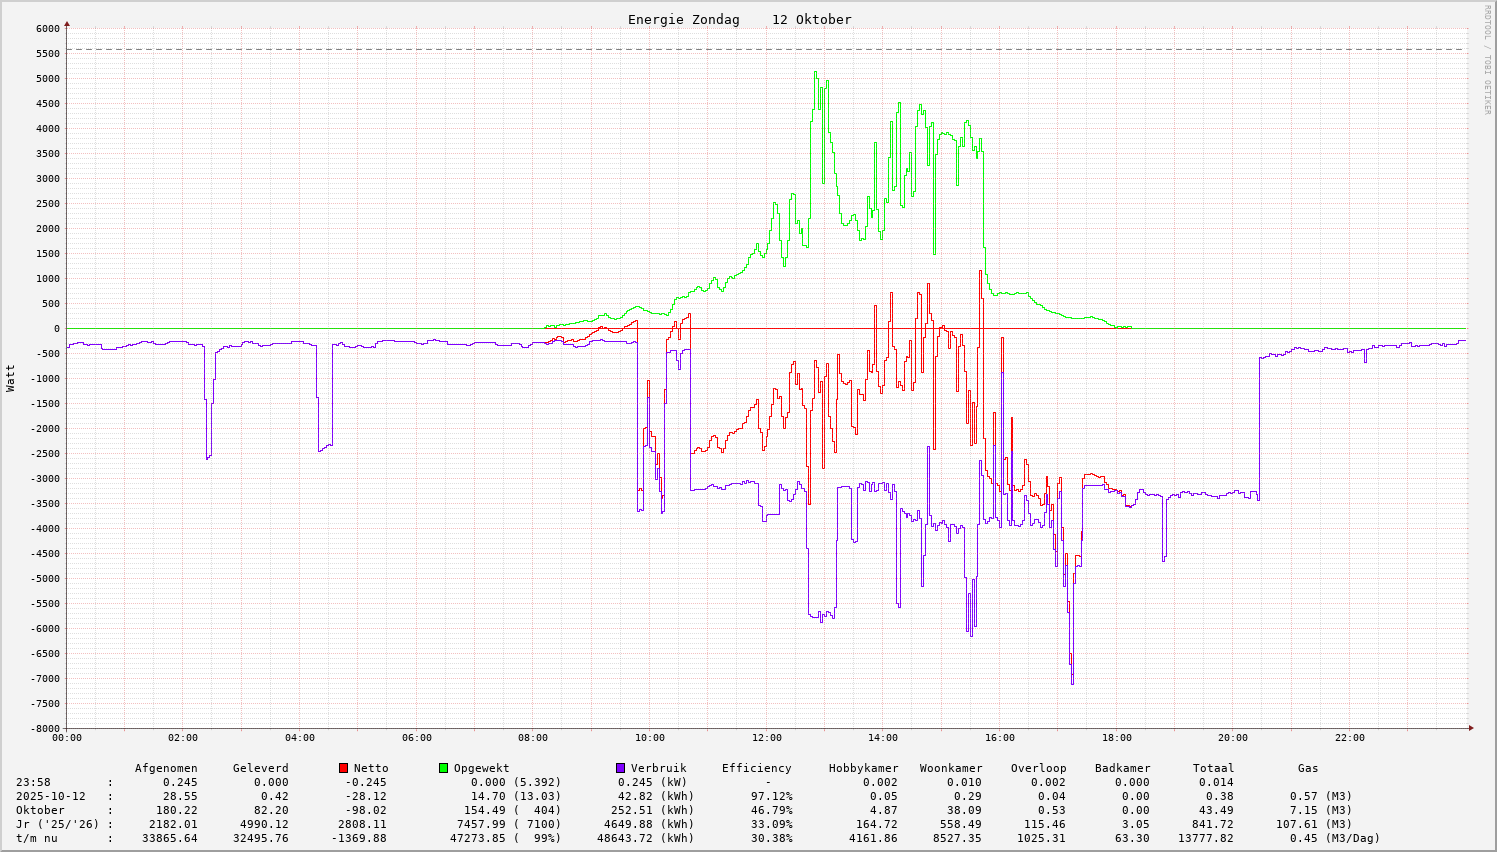The image size is (1497, 852).
Task: Click the 5000 y-axis tick label
Action: click(45, 79)
